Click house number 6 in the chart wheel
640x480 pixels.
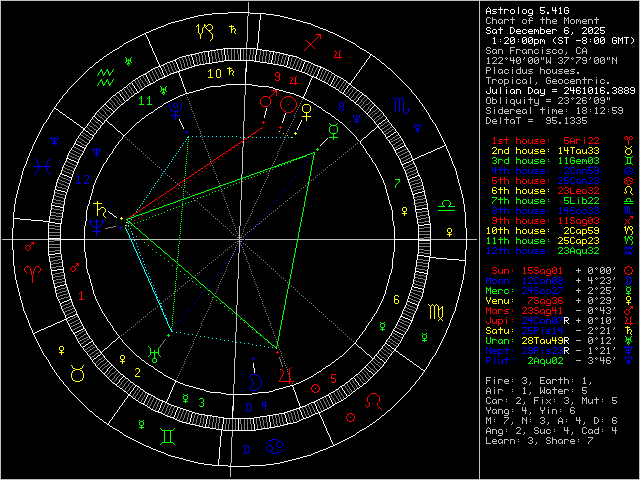pos(396,300)
